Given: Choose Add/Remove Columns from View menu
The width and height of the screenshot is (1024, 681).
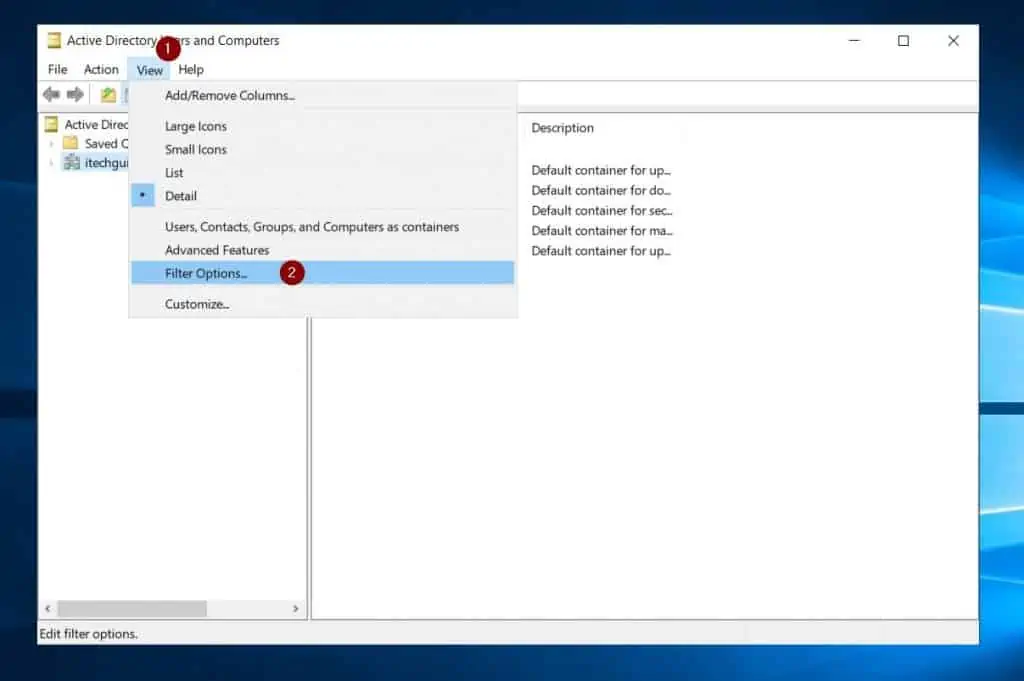Looking at the screenshot, I should 323,95.
